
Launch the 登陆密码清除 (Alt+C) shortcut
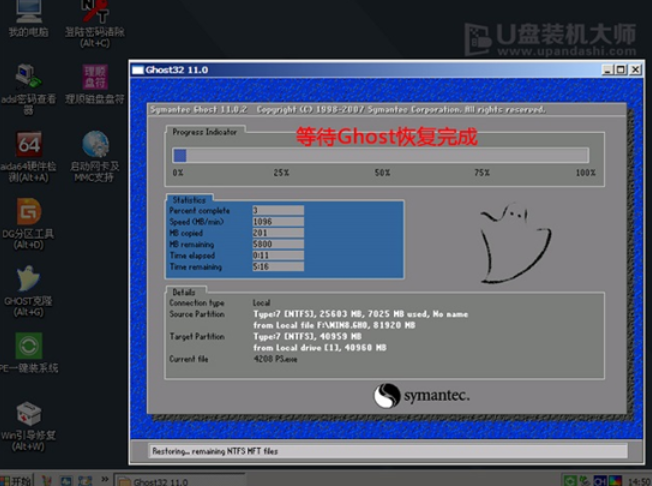(95, 14)
